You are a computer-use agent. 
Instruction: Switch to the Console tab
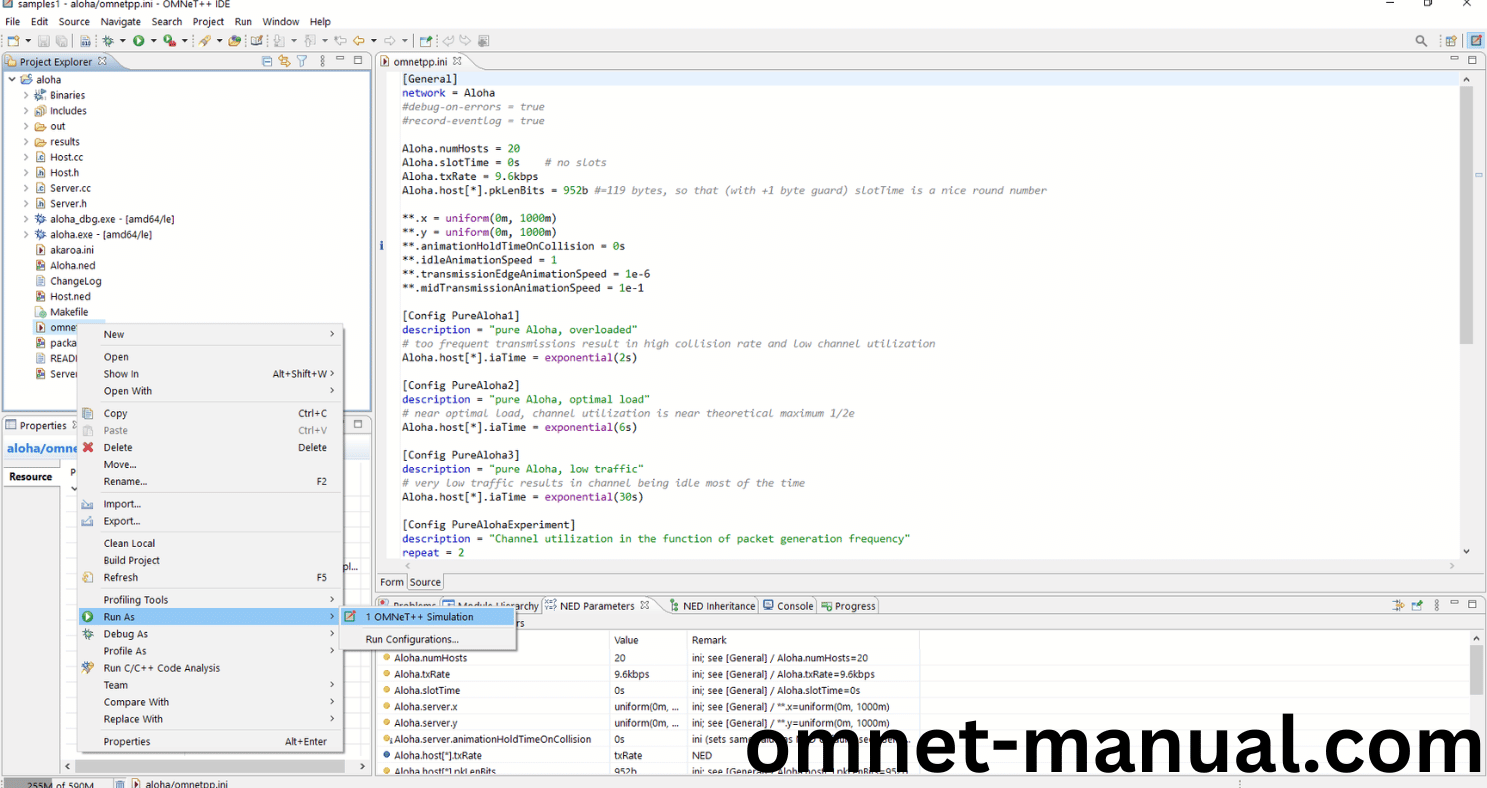[x=788, y=606]
